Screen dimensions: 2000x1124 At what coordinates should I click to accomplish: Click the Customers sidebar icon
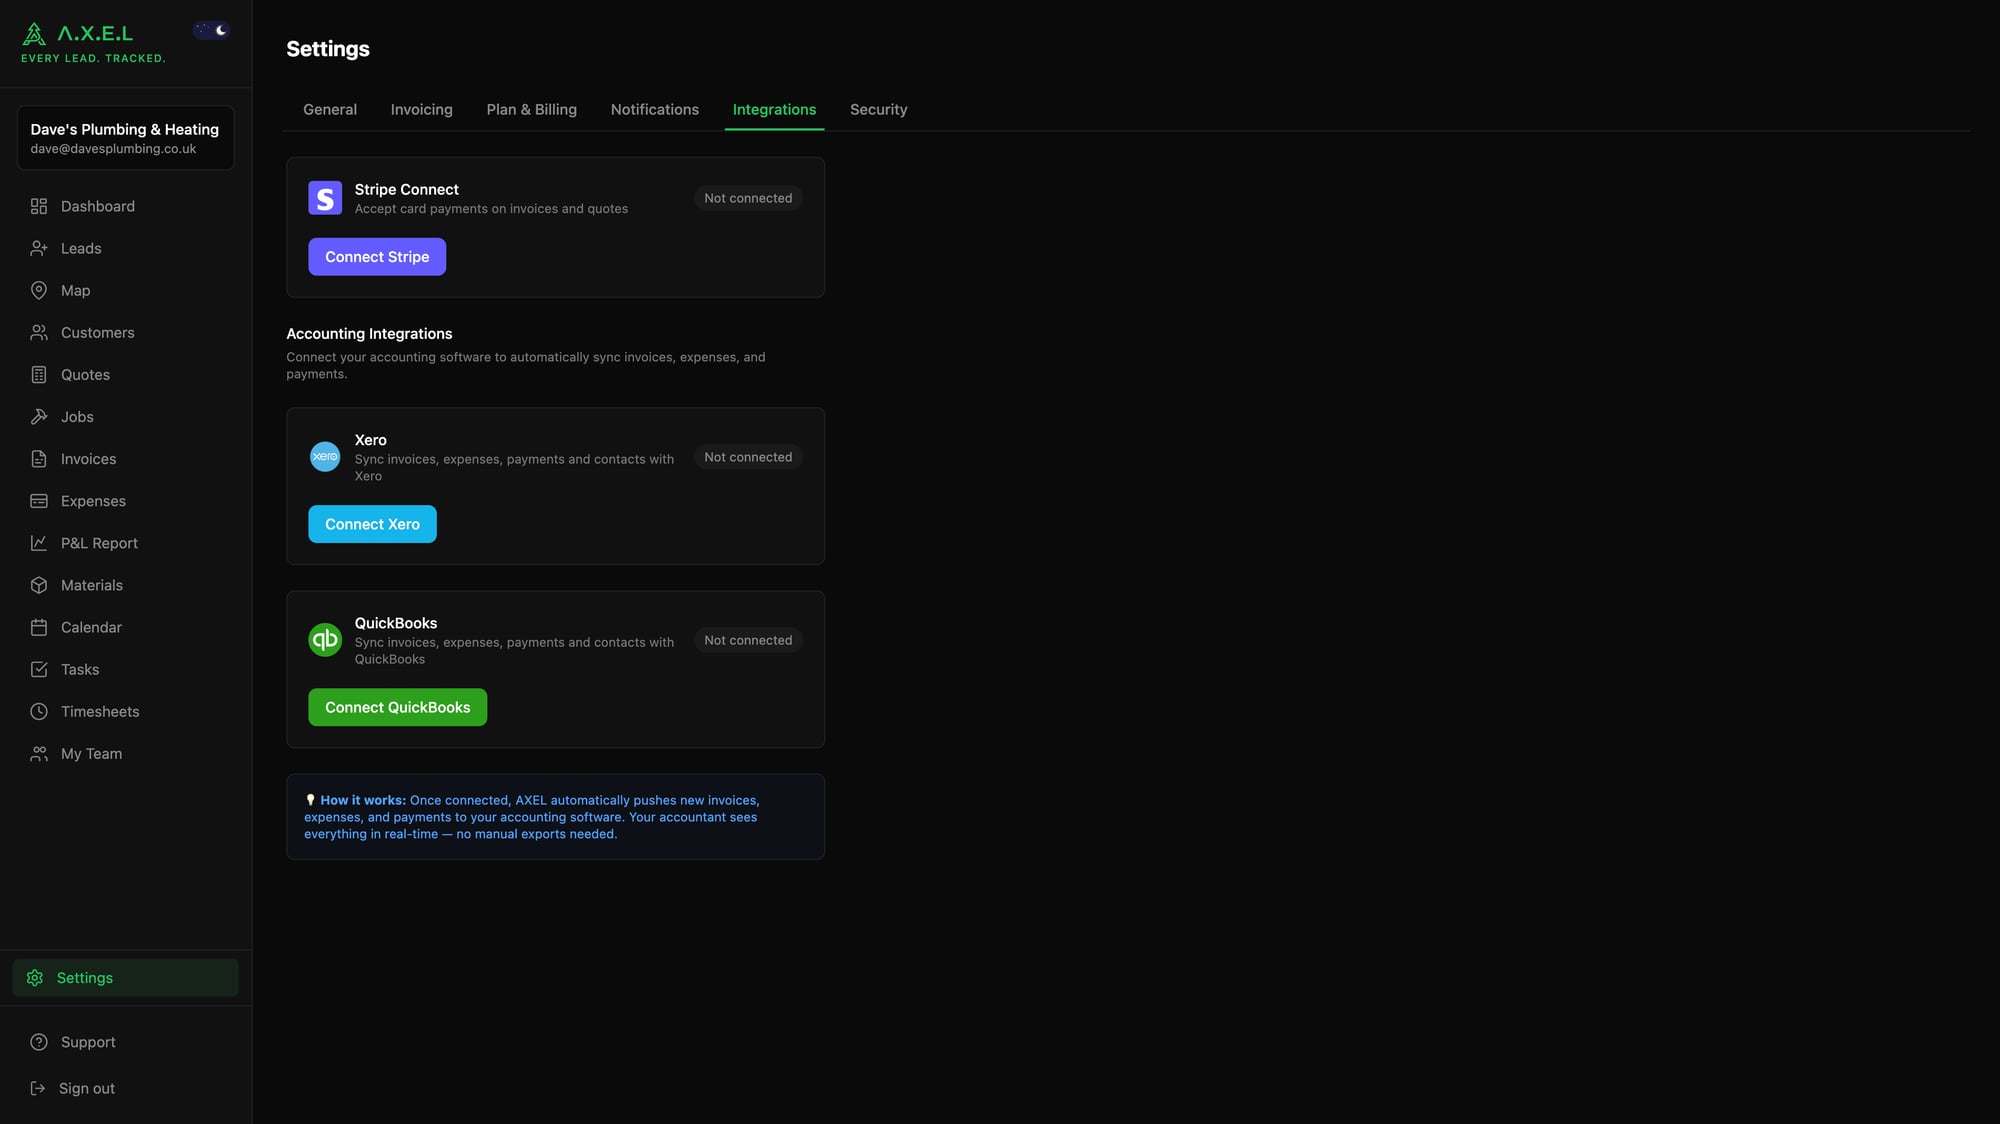click(39, 332)
